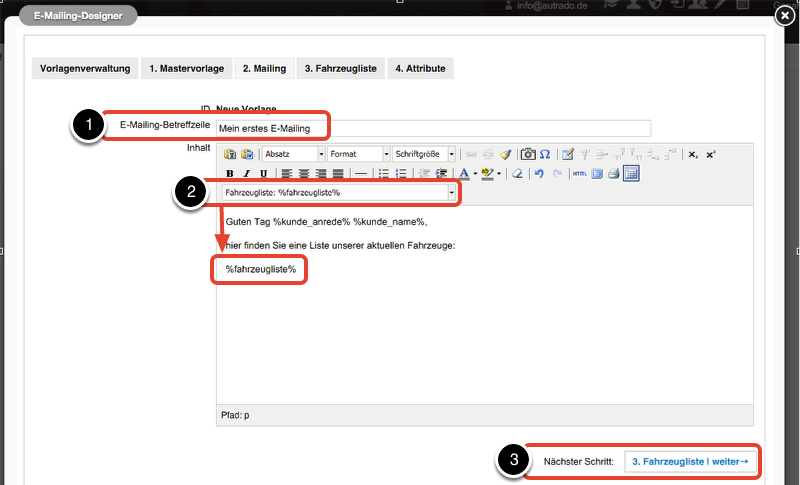Click the Indent icon
800x485 pixels.
tap(441, 173)
